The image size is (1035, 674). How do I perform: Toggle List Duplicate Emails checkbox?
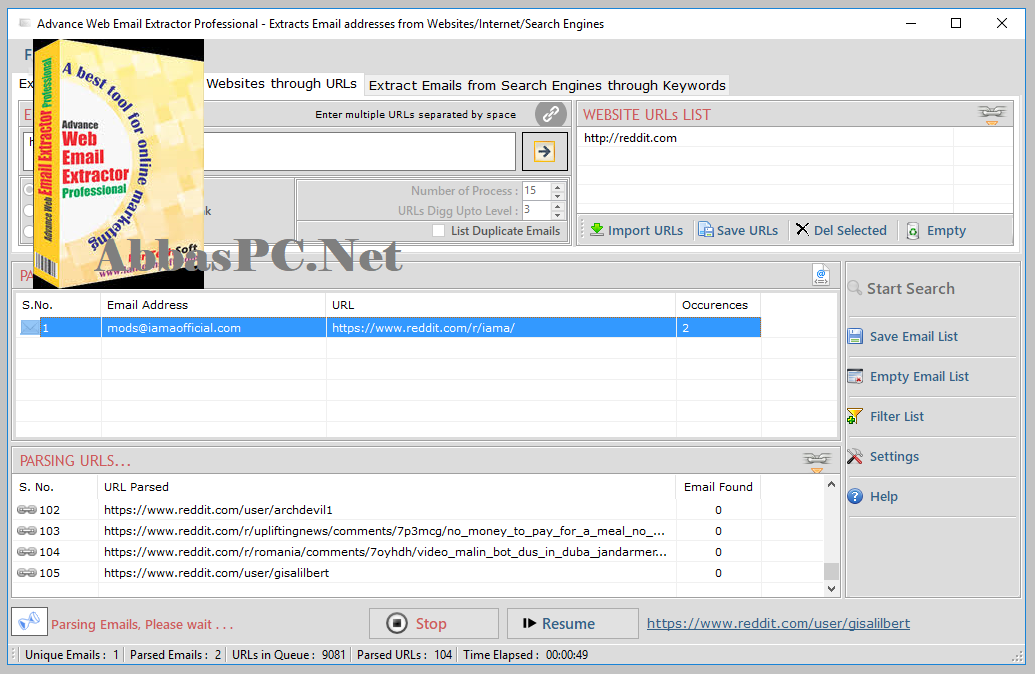click(x=438, y=230)
